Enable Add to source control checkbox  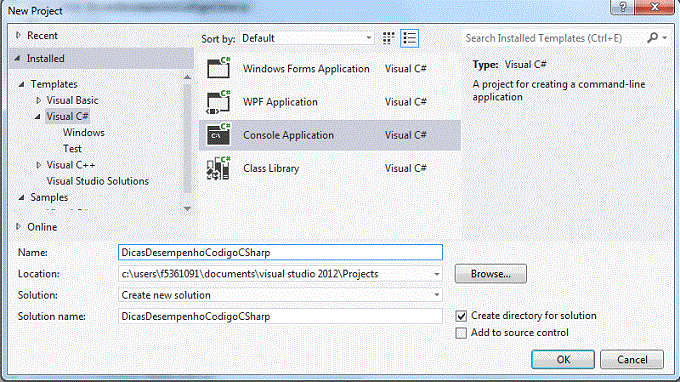coord(461,333)
